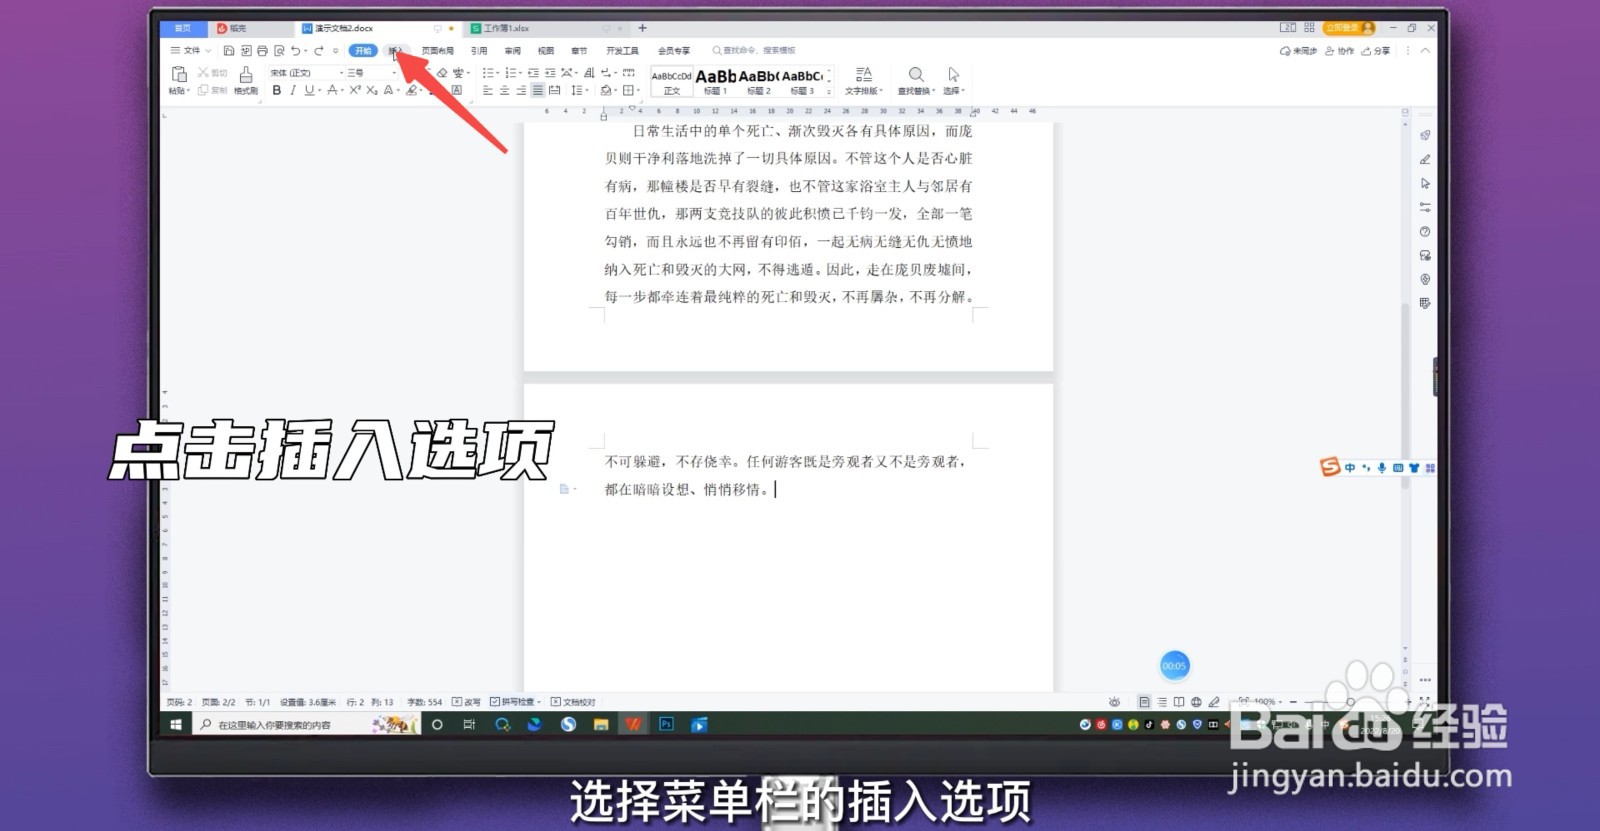The width and height of the screenshot is (1600, 831).
Task: Open the References (引用) tab
Action: tap(479, 51)
